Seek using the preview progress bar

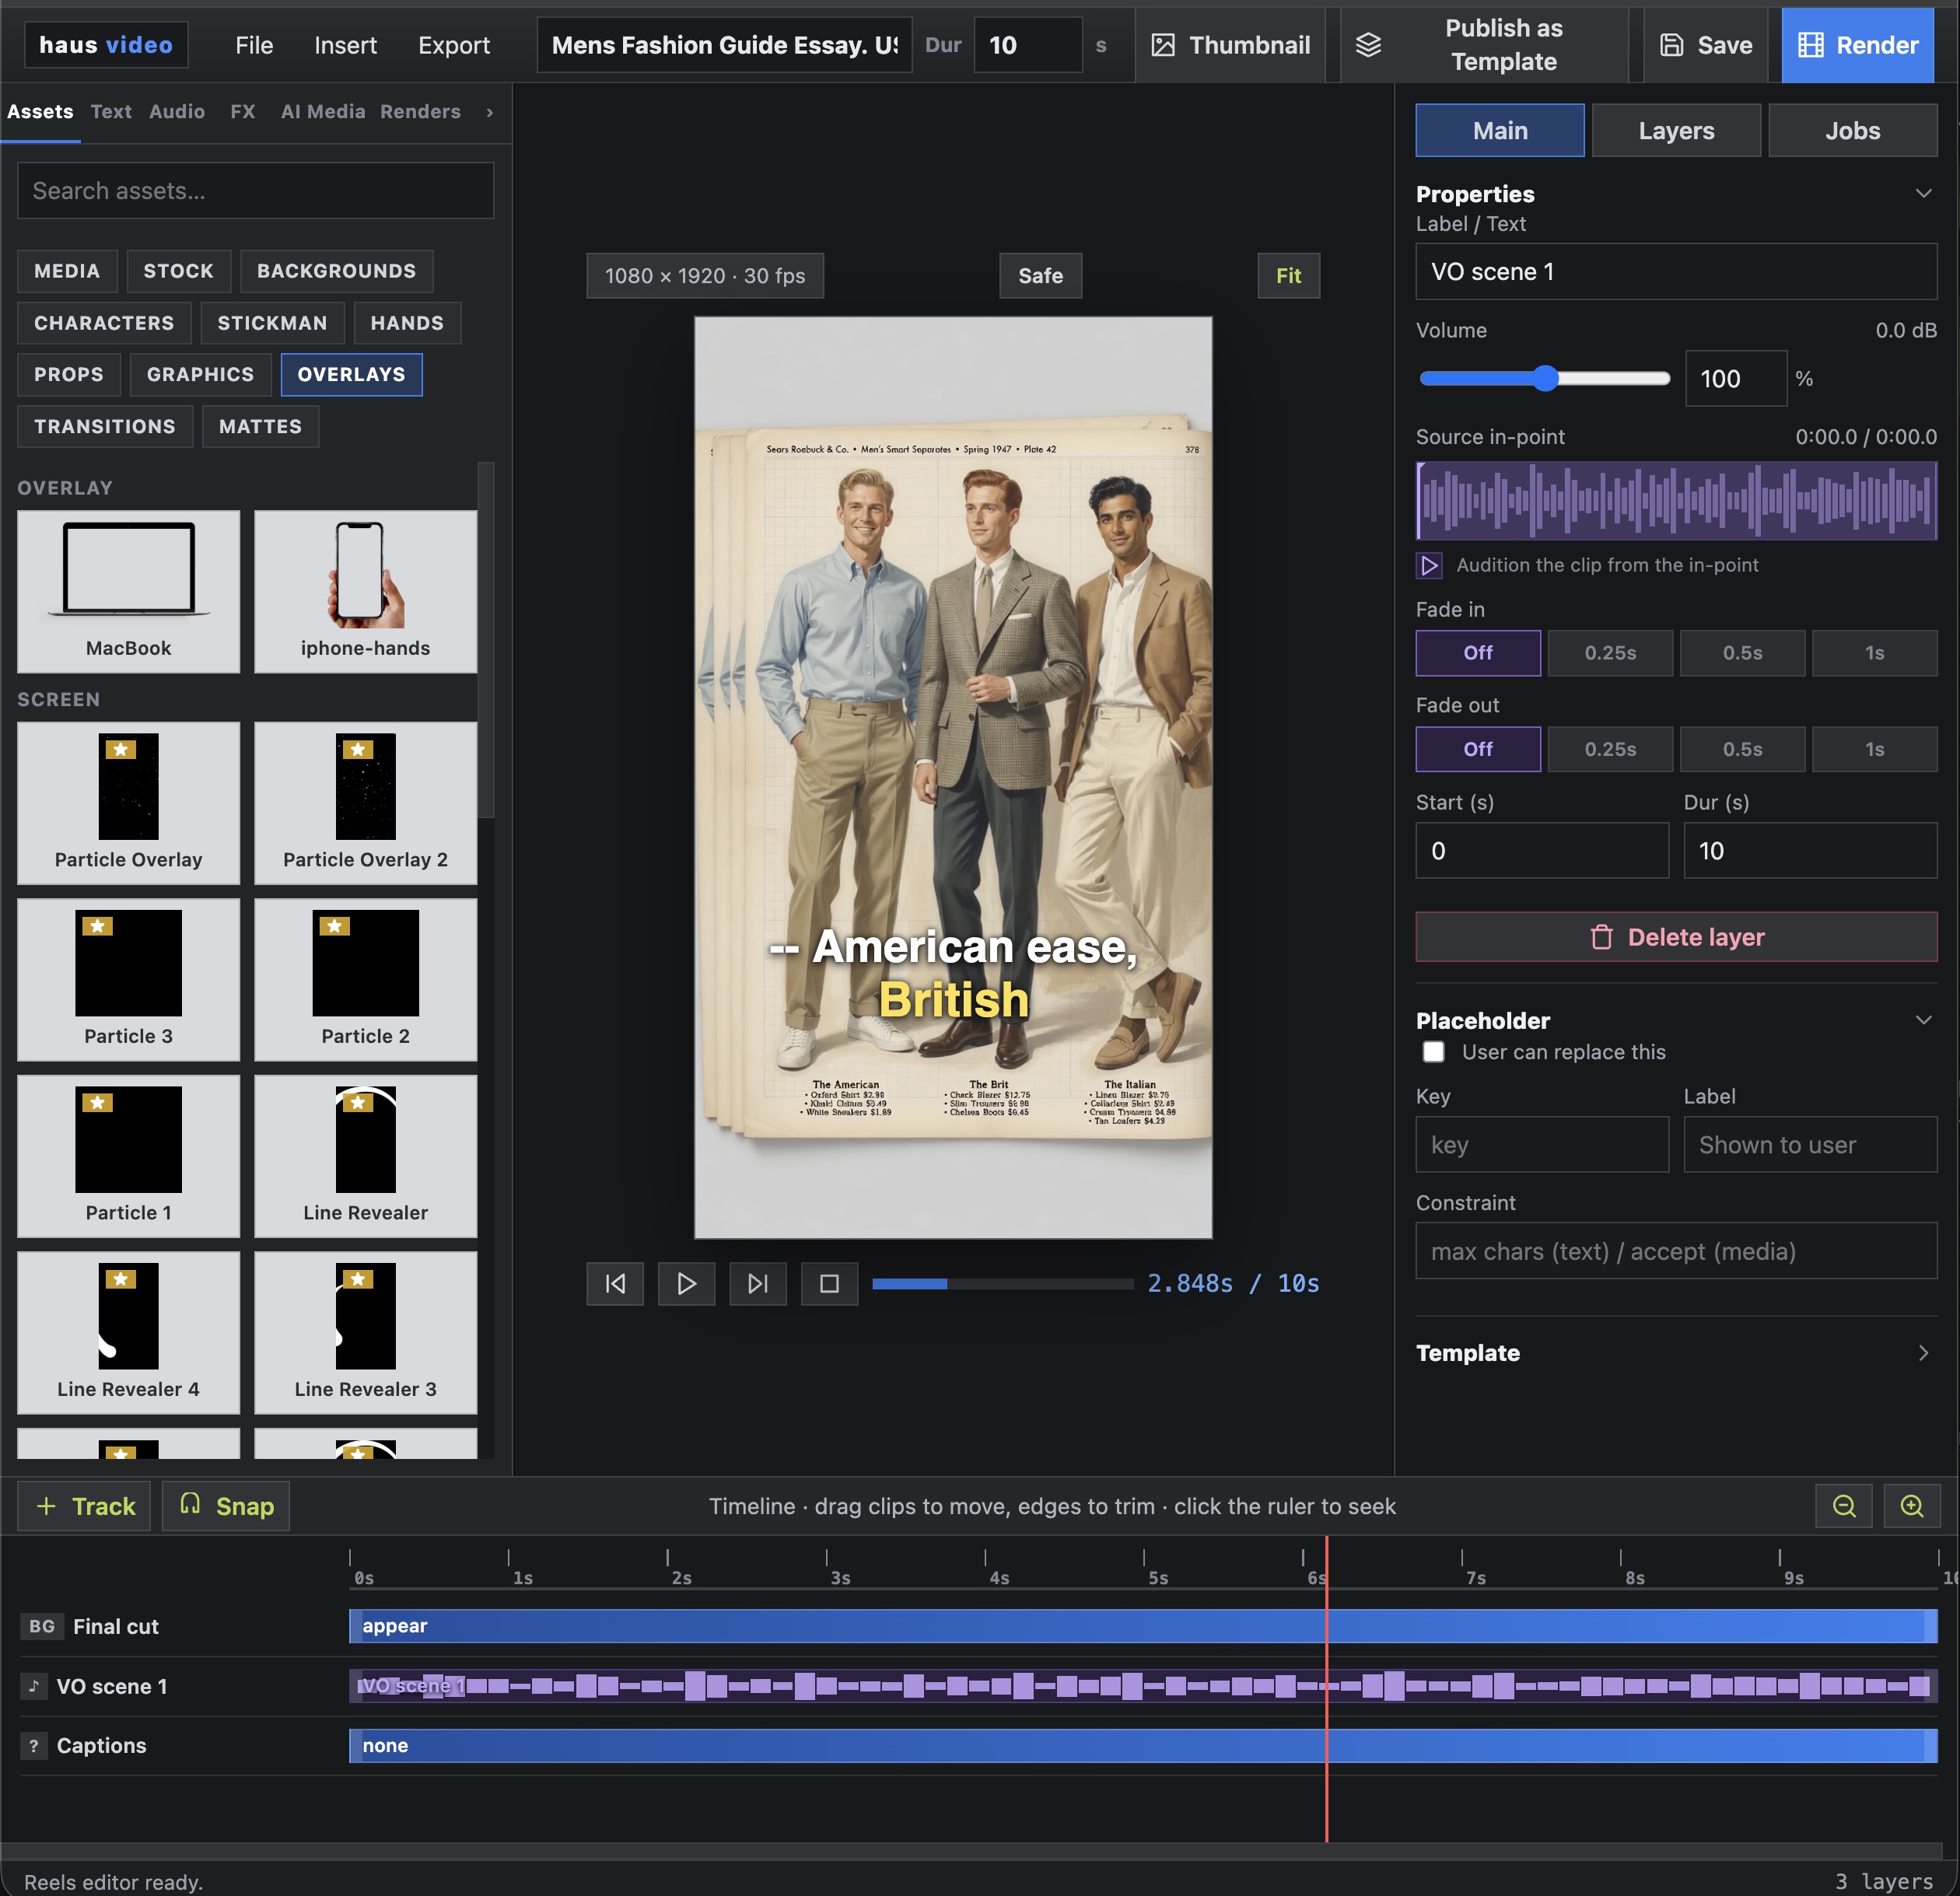(1002, 1283)
